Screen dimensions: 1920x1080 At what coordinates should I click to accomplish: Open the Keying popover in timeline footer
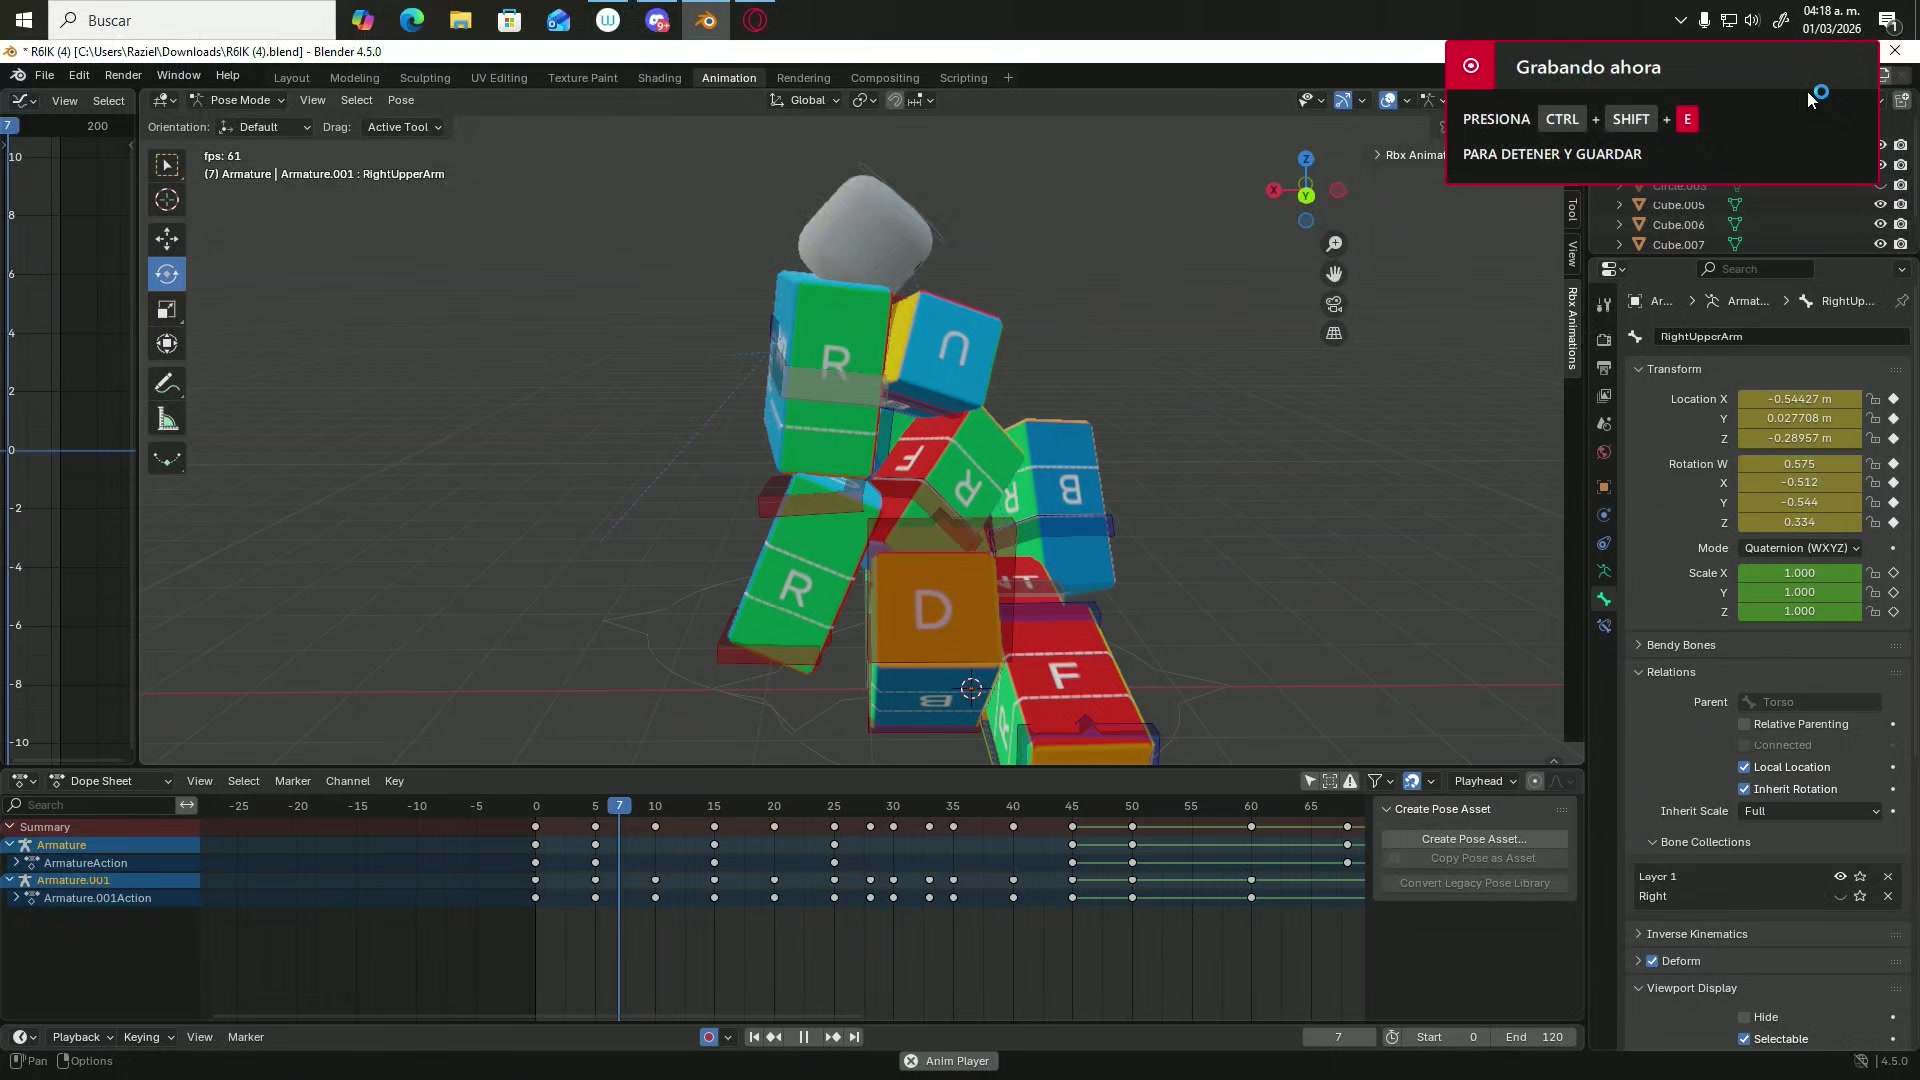[x=148, y=1037]
